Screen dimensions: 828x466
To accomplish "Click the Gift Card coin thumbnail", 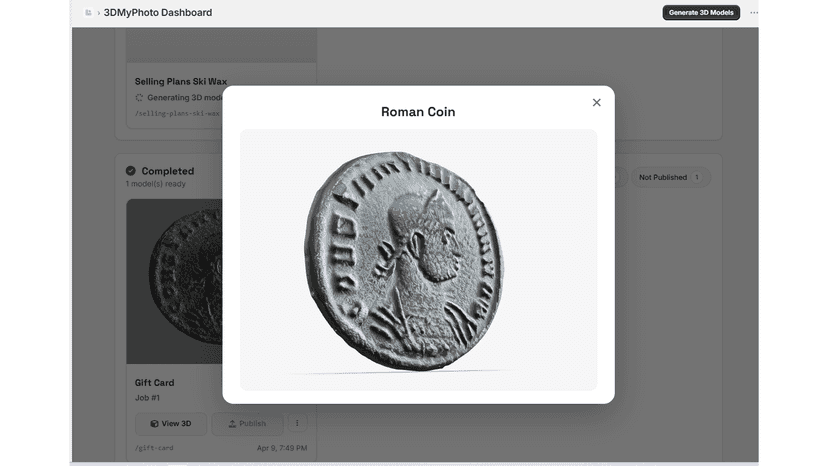I will [x=174, y=281].
